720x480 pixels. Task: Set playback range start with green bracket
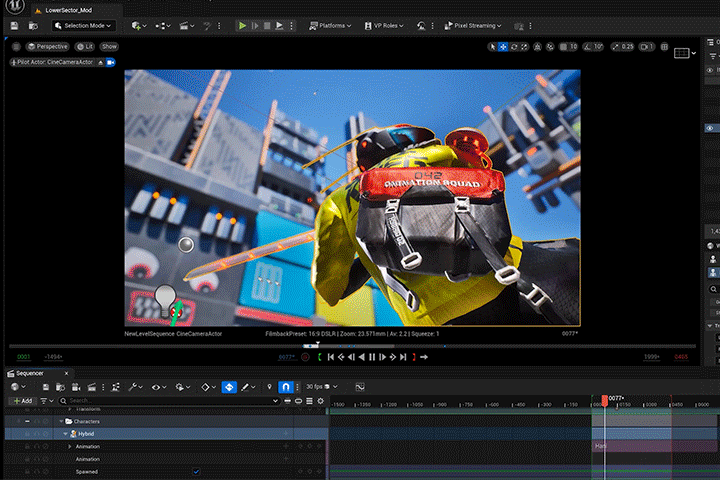[320, 357]
